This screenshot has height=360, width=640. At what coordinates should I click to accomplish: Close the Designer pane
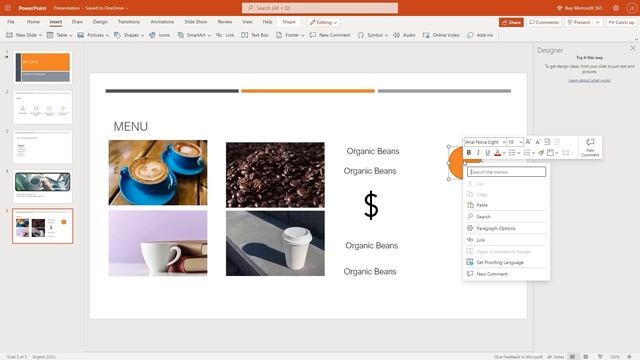(x=633, y=48)
